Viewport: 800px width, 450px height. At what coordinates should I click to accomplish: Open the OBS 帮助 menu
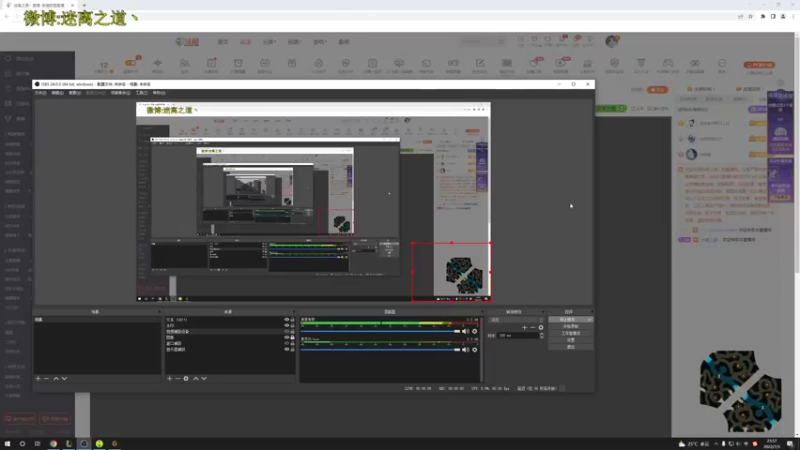159,93
